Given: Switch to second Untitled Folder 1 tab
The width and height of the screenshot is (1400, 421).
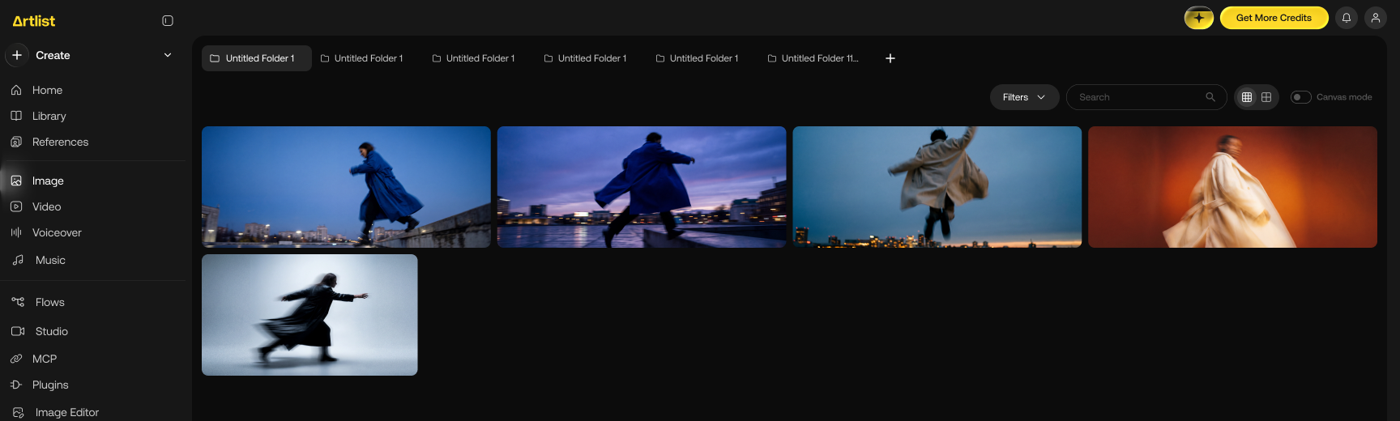Looking at the screenshot, I should [x=362, y=58].
